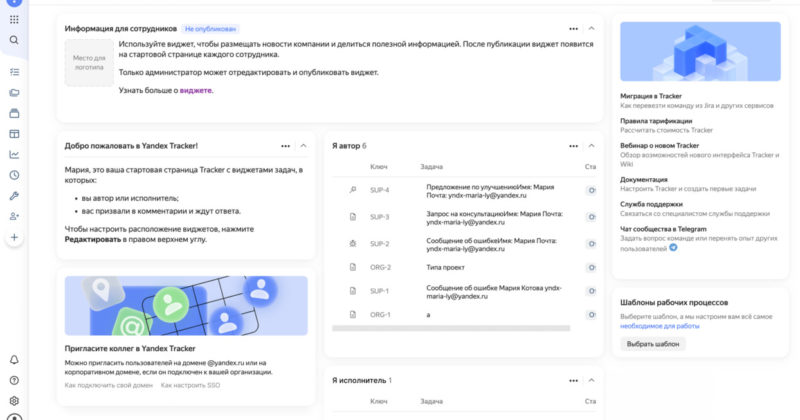The width and height of the screenshot is (800, 420).
Task: Open the help question mark icon
Action: tap(14, 380)
